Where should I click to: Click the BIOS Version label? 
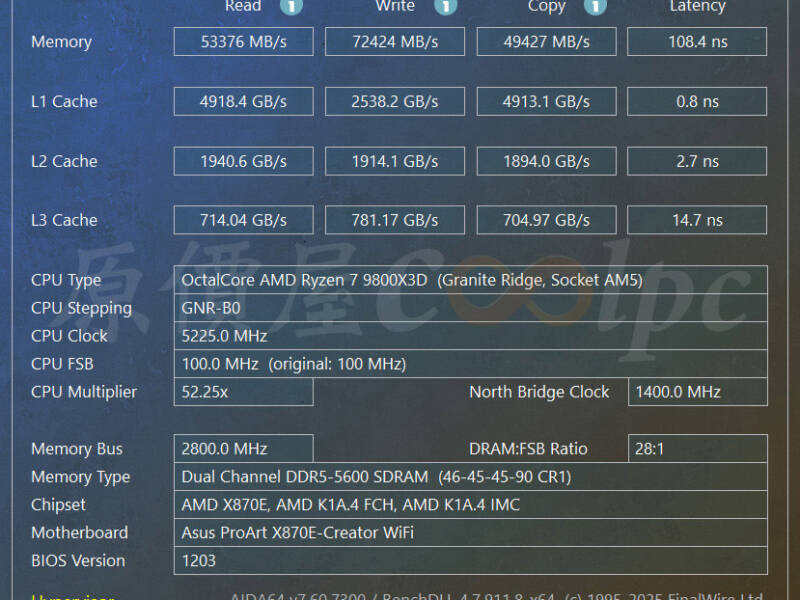coord(78,561)
